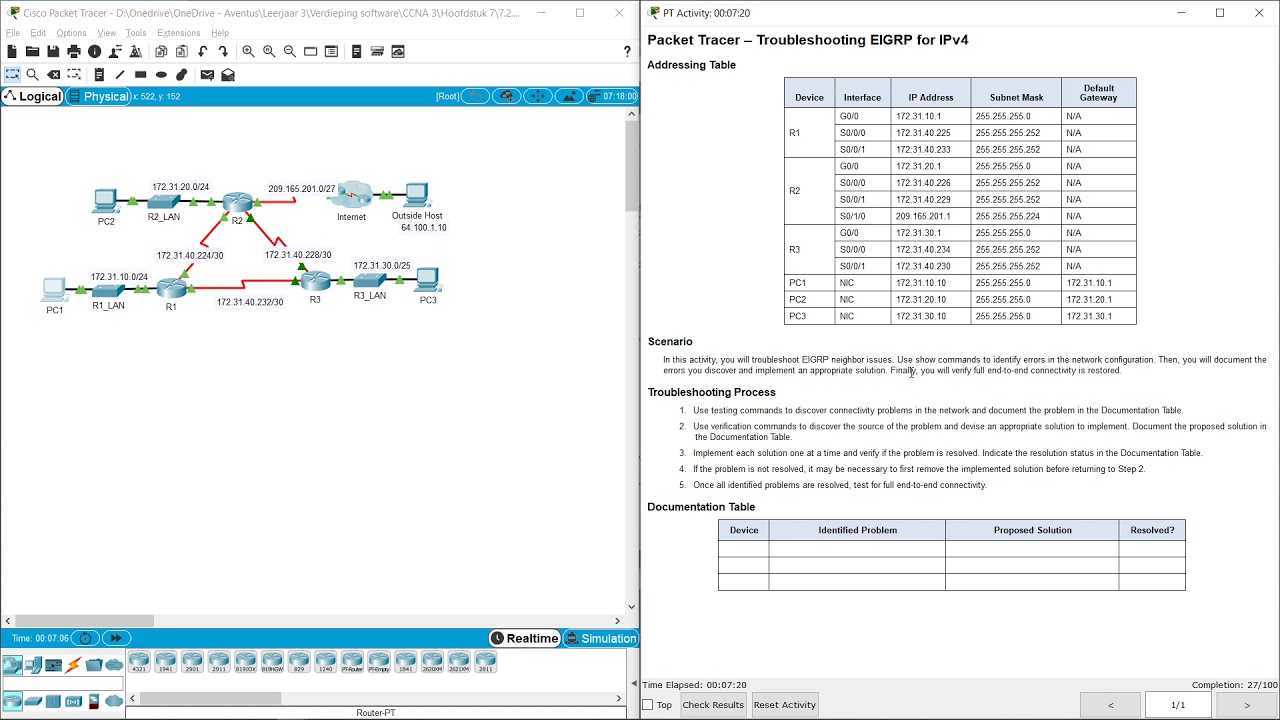Select the Draw Line tool
Image resolution: width=1280 pixels, height=720 pixels.
(120, 75)
